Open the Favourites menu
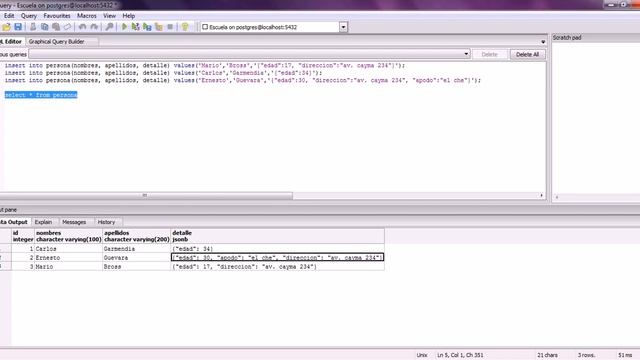Image resolution: width=640 pixels, height=360 pixels. tap(57, 16)
